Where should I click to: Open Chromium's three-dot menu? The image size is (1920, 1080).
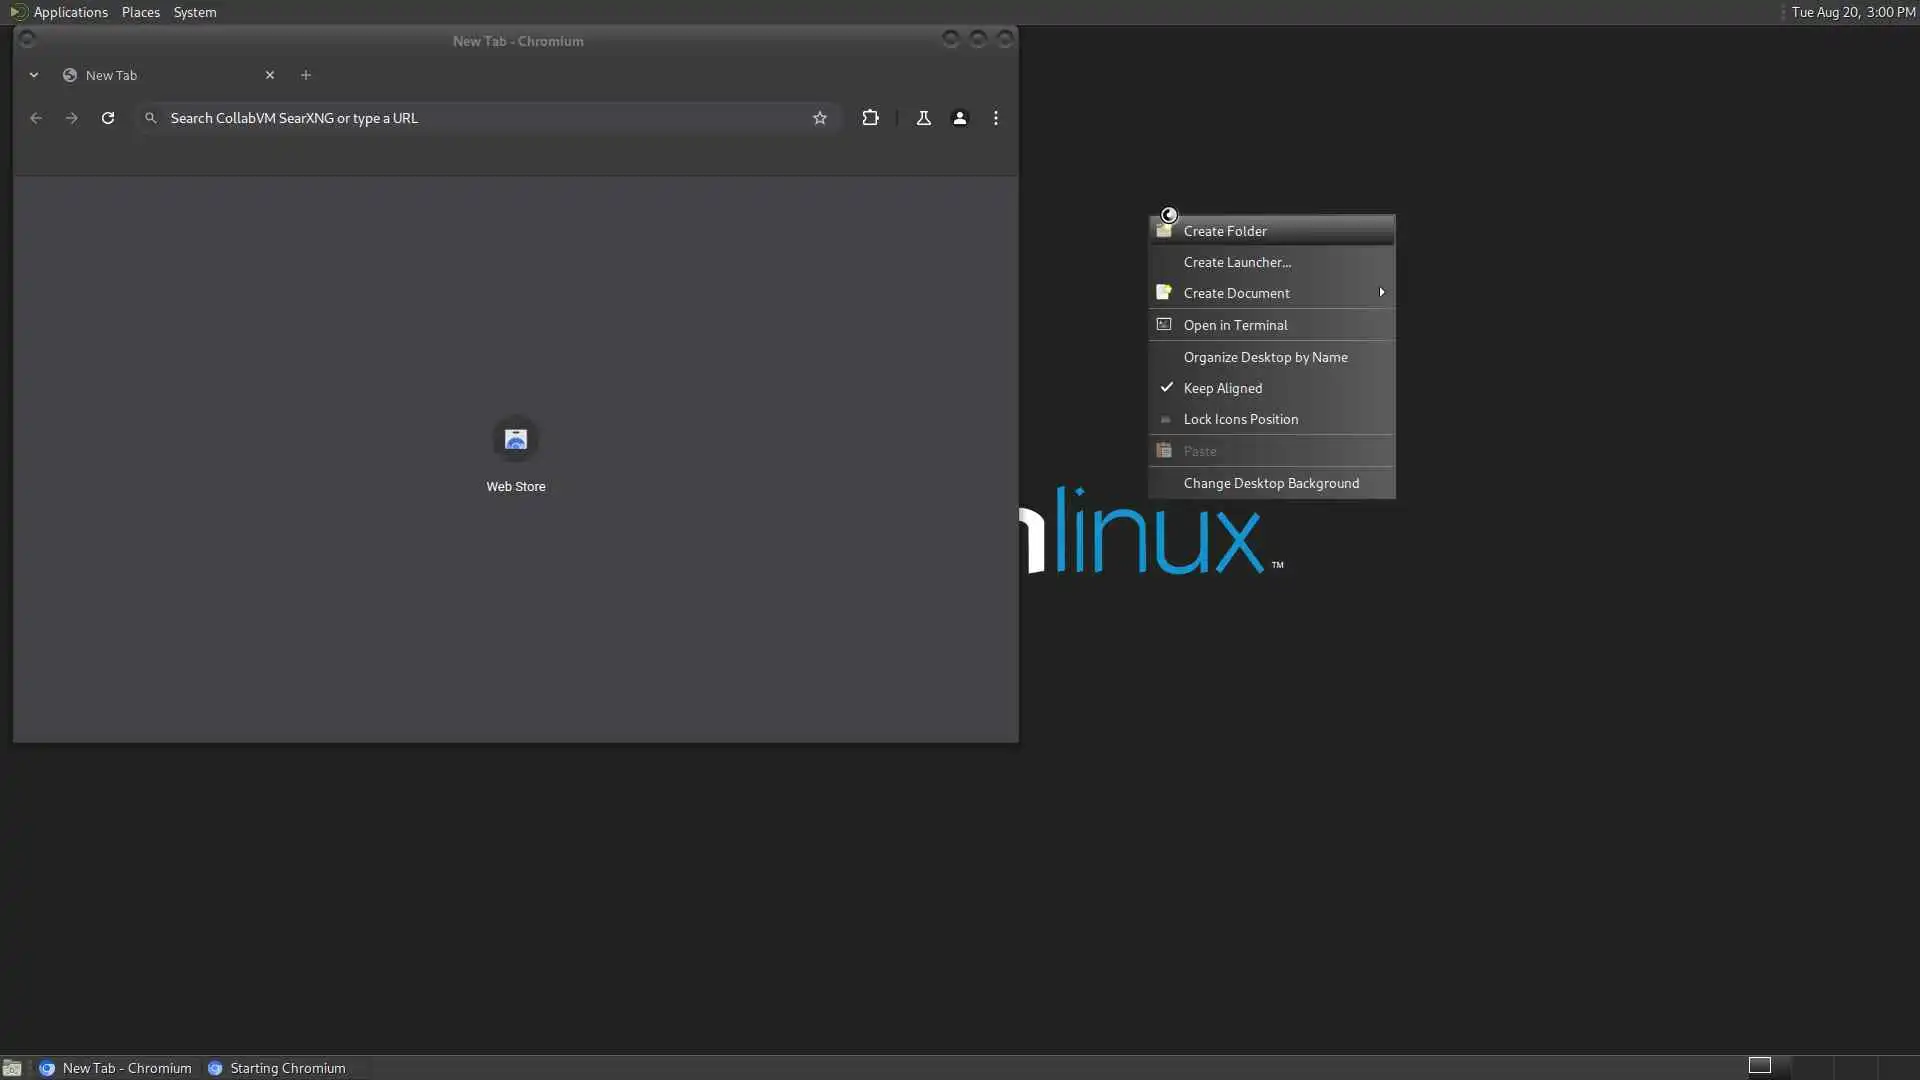point(995,118)
